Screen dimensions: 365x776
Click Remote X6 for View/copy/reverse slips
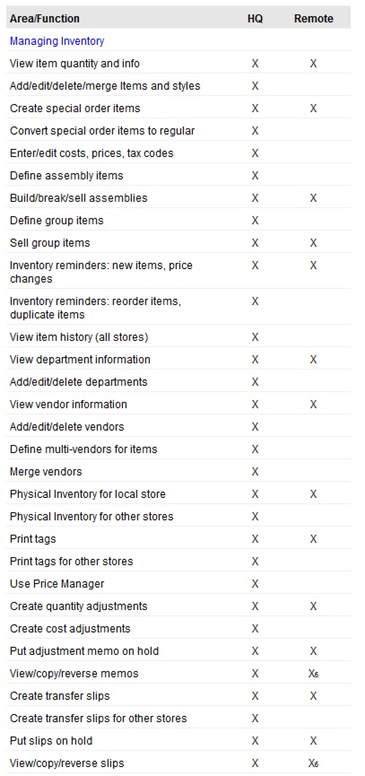point(314,764)
